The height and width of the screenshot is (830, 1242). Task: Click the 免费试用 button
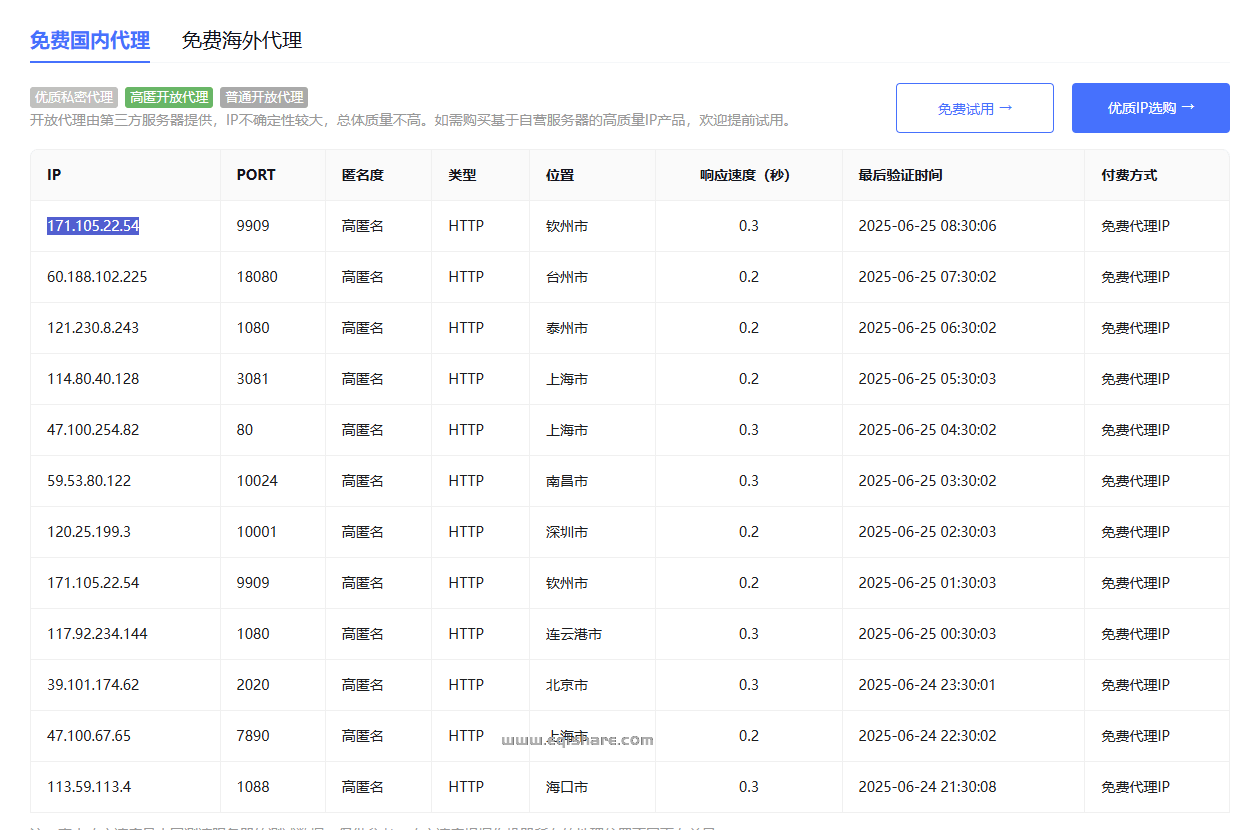[974, 107]
